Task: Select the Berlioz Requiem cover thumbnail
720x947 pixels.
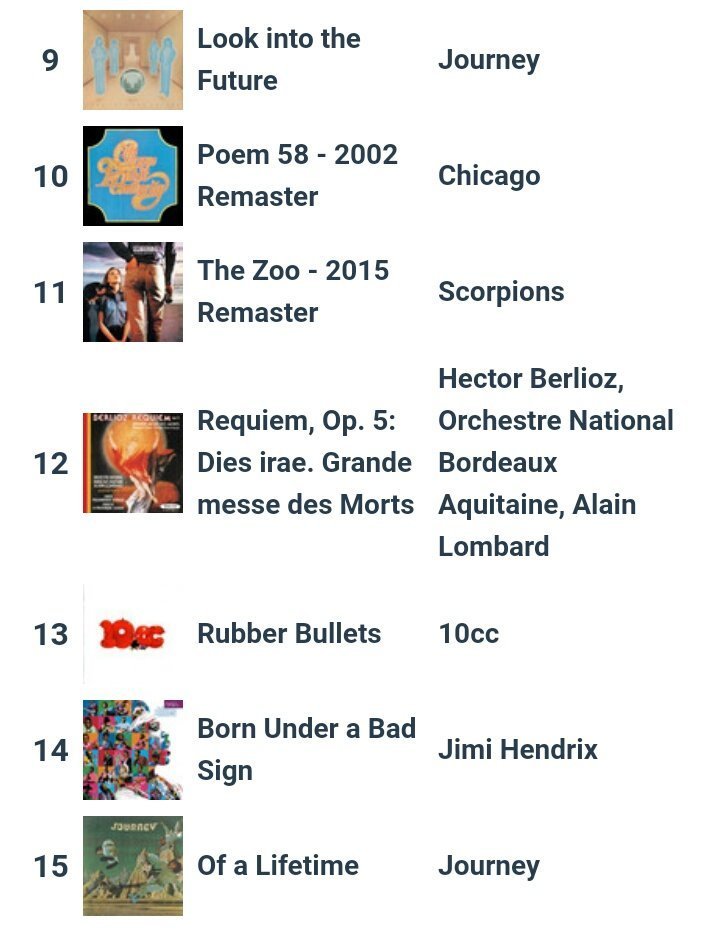Action: coord(133,463)
